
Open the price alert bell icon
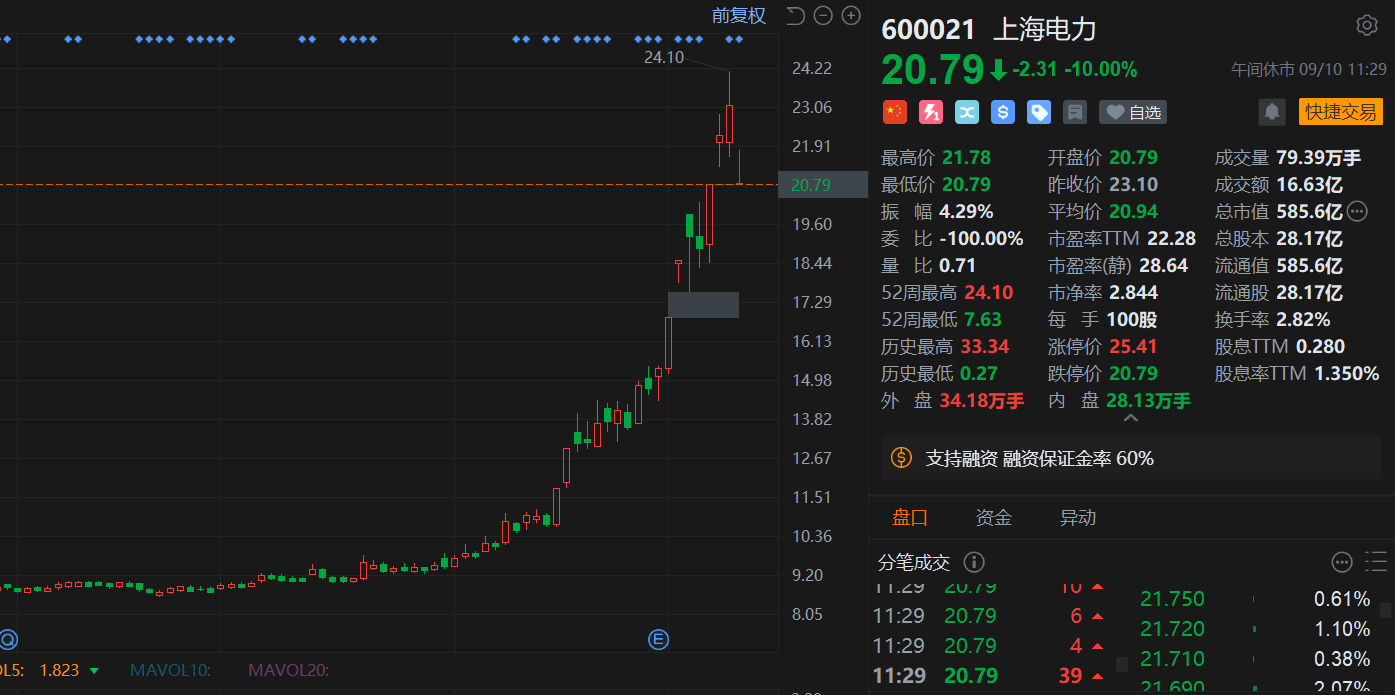[x=1272, y=112]
